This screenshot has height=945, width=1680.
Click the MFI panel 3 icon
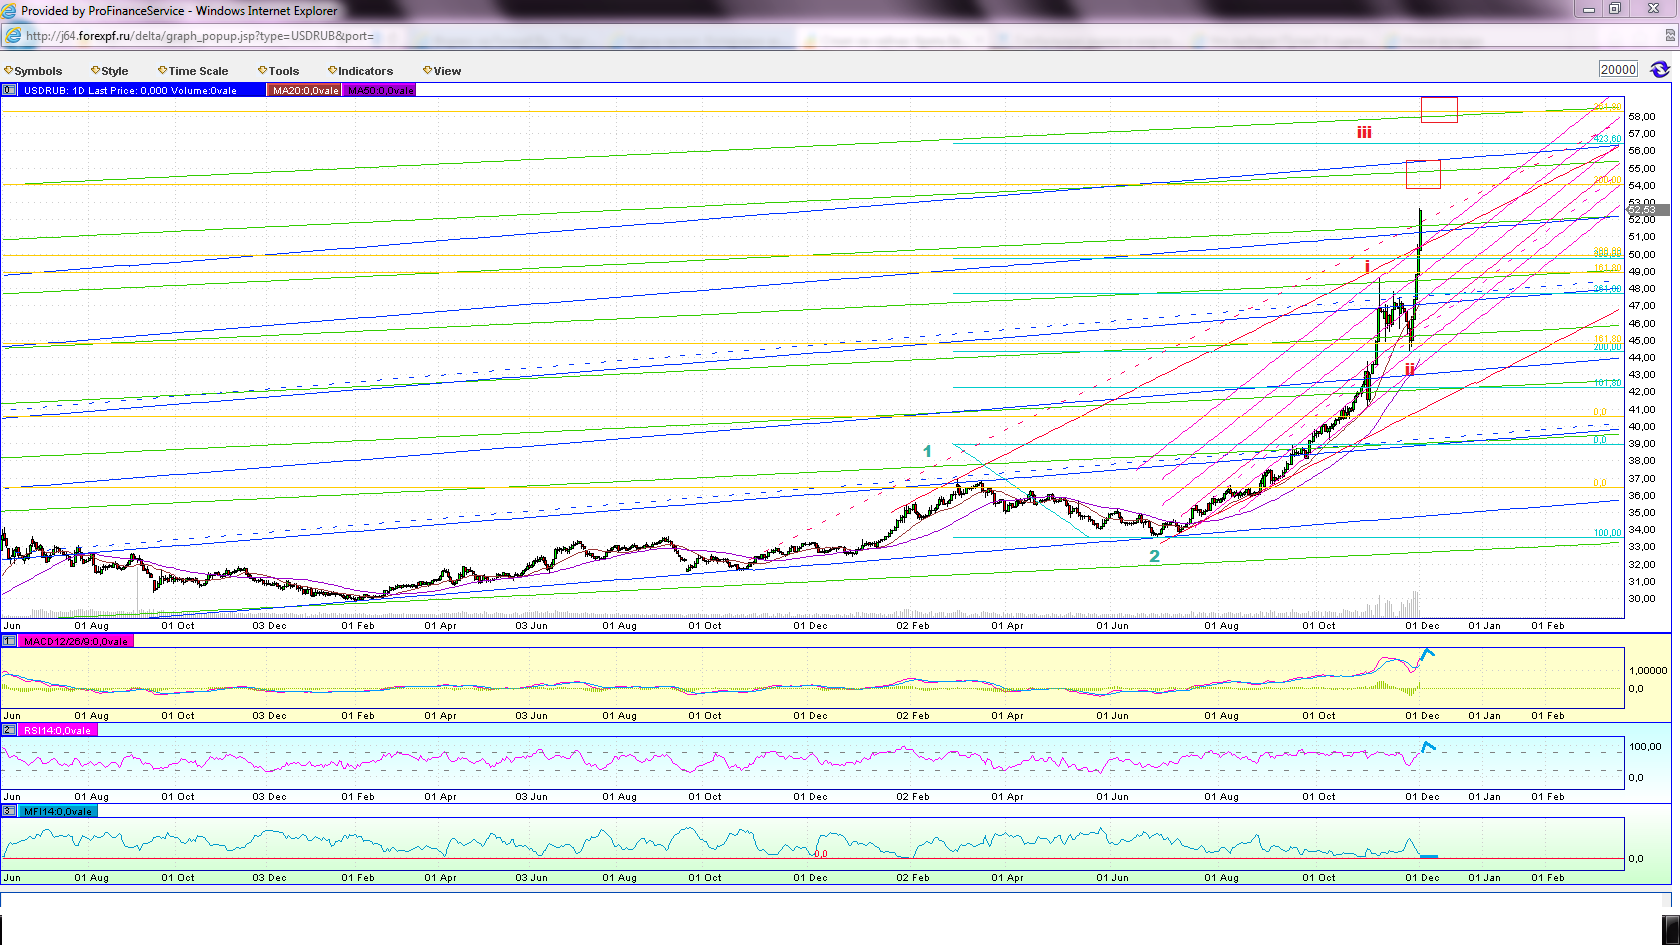[x=9, y=811]
